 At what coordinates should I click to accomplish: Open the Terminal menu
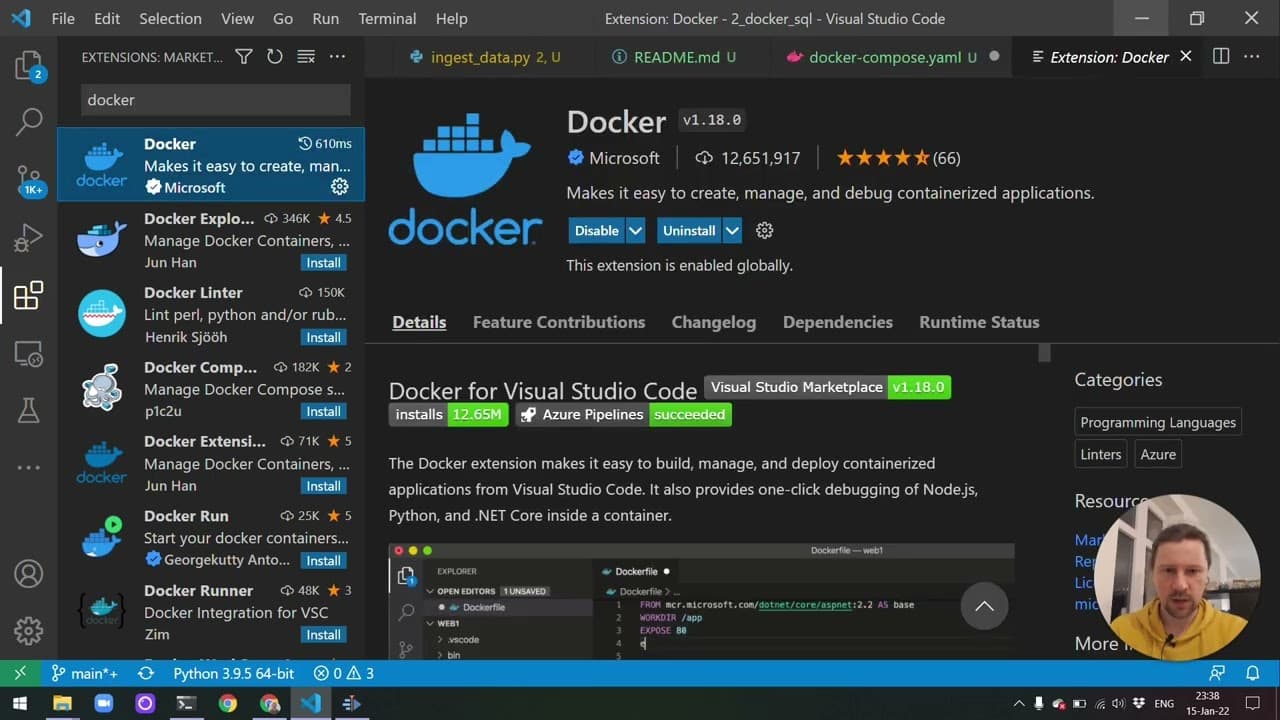tap(387, 19)
